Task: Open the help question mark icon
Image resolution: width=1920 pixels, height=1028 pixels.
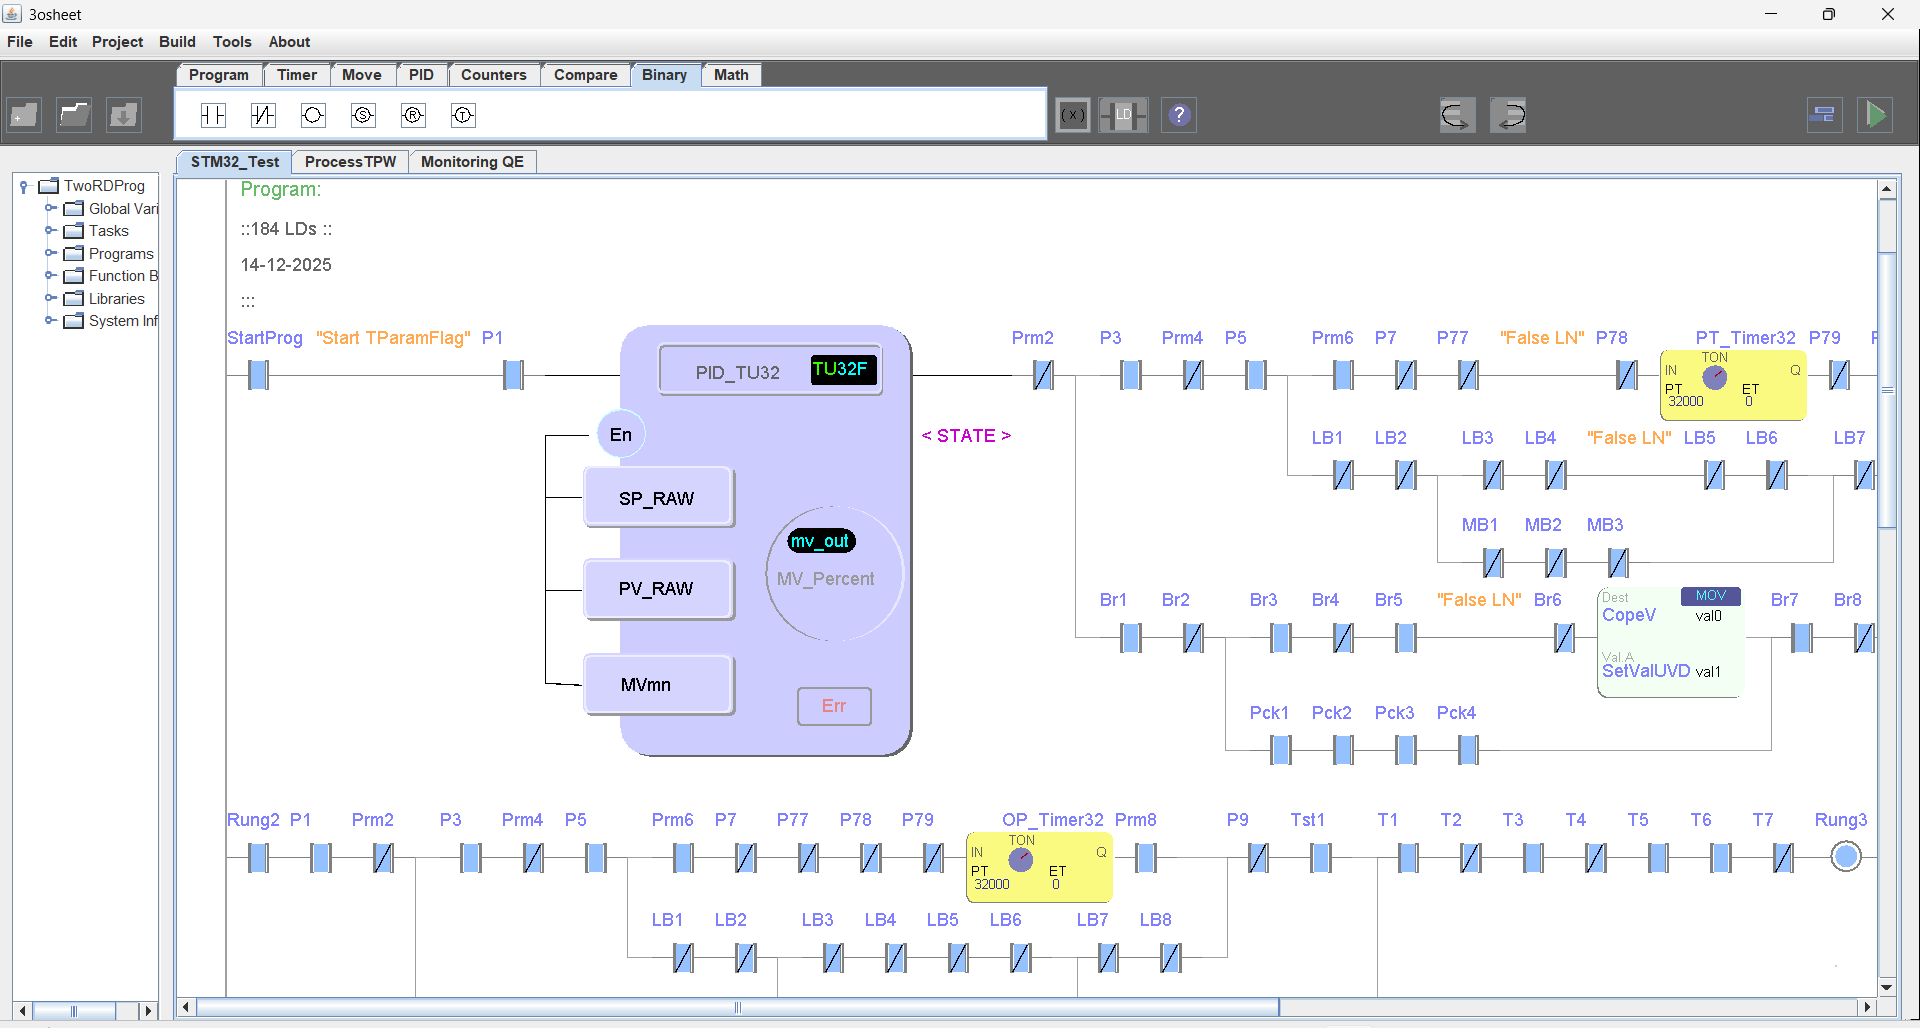Action: (x=1179, y=115)
